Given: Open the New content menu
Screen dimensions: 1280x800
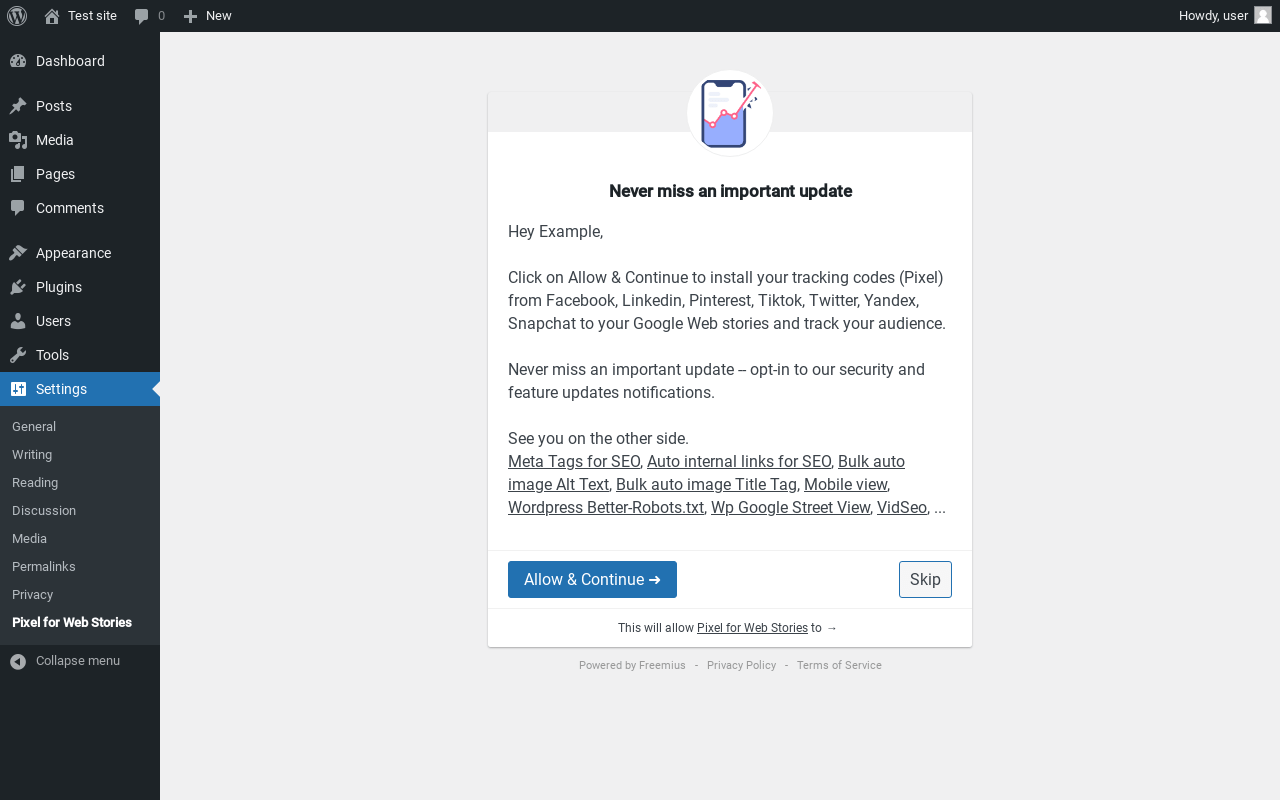Looking at the screenshot, I should pos(207,16).
